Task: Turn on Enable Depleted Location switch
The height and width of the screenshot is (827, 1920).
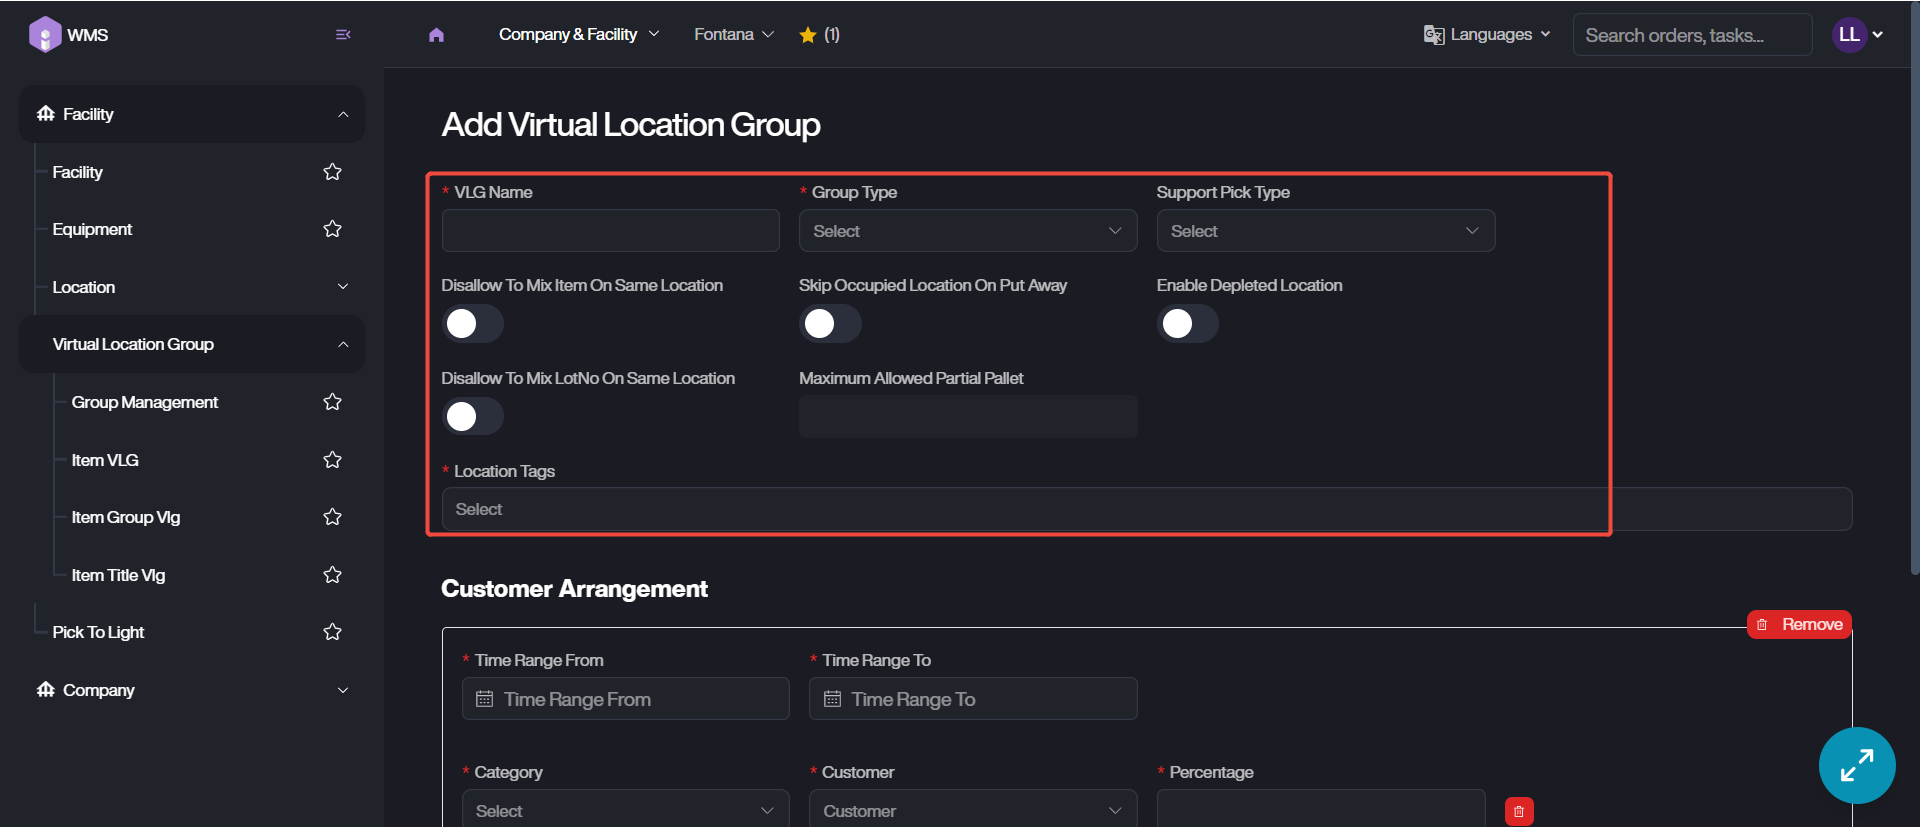Action: coord(1187,324)
